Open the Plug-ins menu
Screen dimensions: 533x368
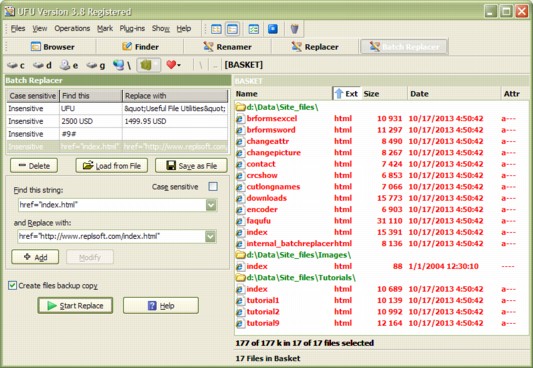(132, 29)
